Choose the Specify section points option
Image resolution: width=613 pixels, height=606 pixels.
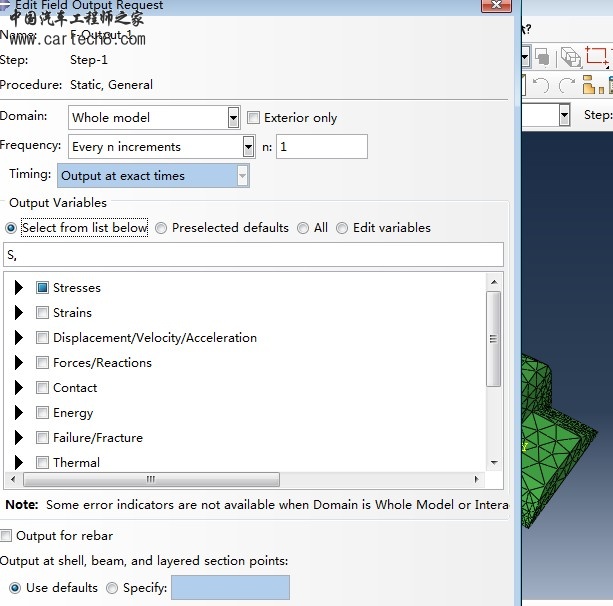tap(112, 588)
